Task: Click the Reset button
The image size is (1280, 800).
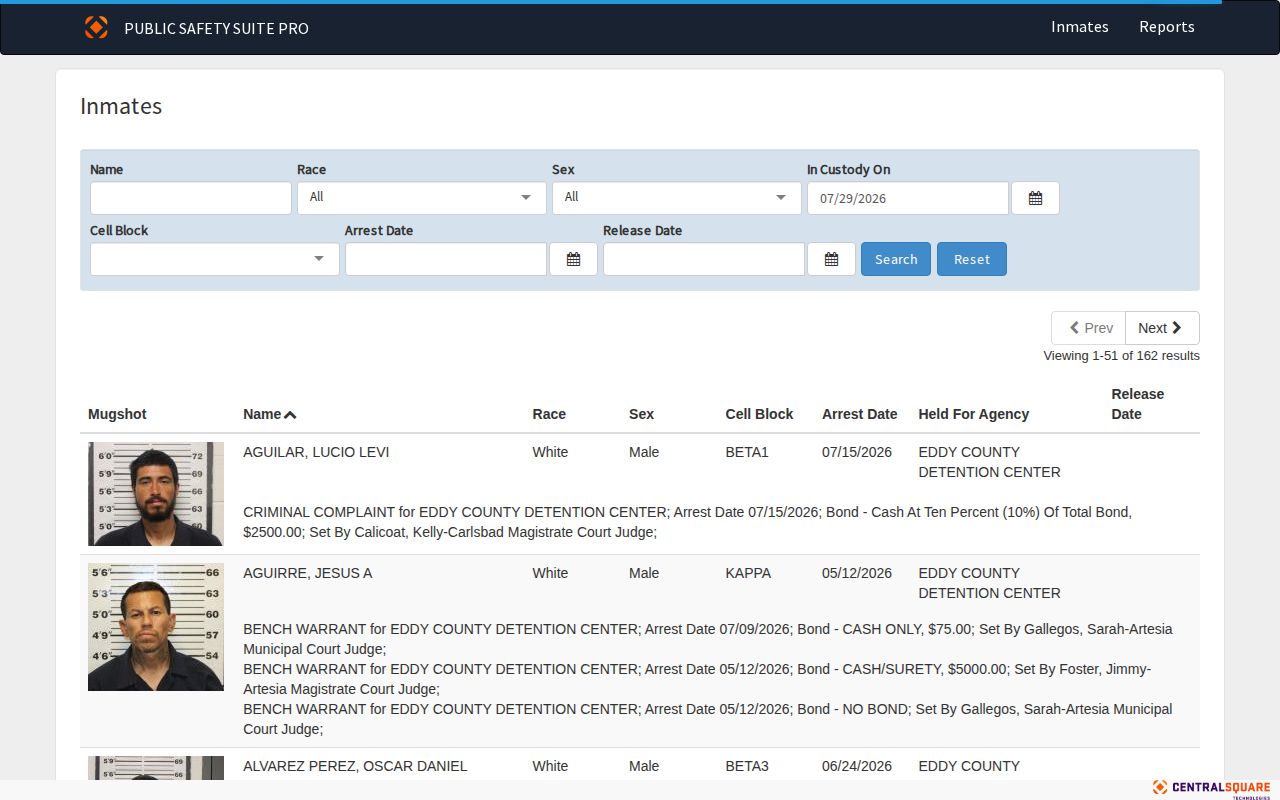Action: click(971, 259)
